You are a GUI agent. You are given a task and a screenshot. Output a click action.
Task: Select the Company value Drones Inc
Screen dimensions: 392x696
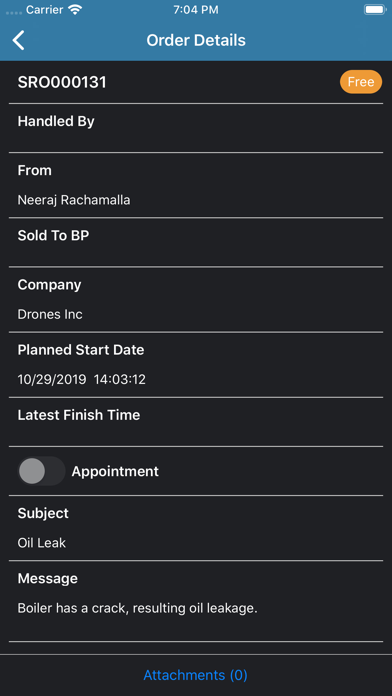coord(50,314)
